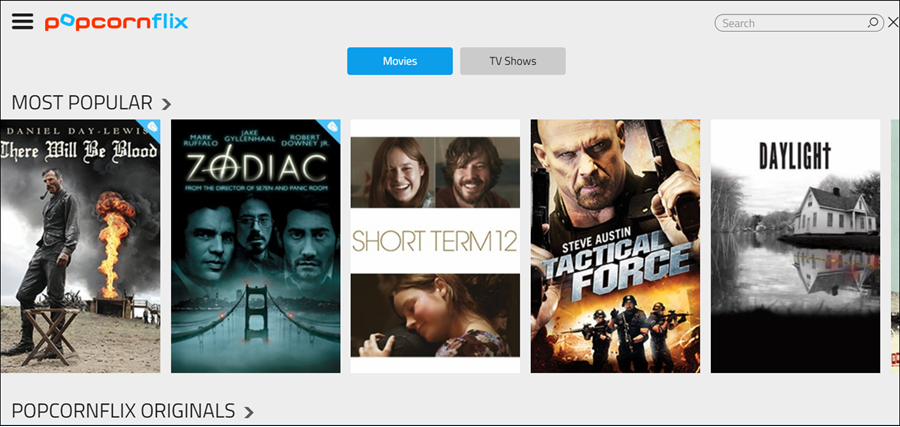Click corner badge on There Will Be Blood

pyautogui.click(x=152, y=127)
